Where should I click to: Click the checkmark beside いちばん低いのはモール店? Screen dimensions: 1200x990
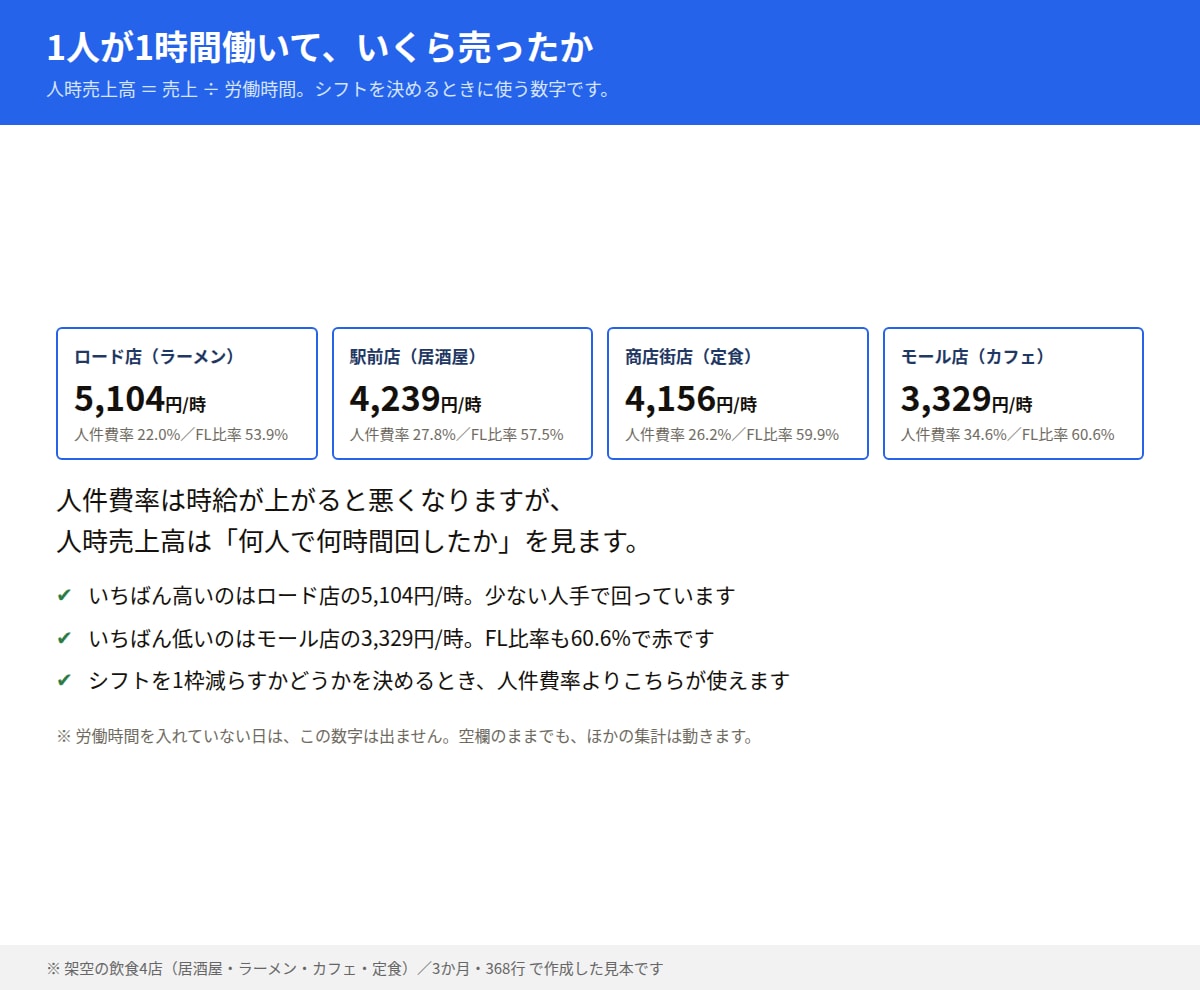(x=64, y=638)
